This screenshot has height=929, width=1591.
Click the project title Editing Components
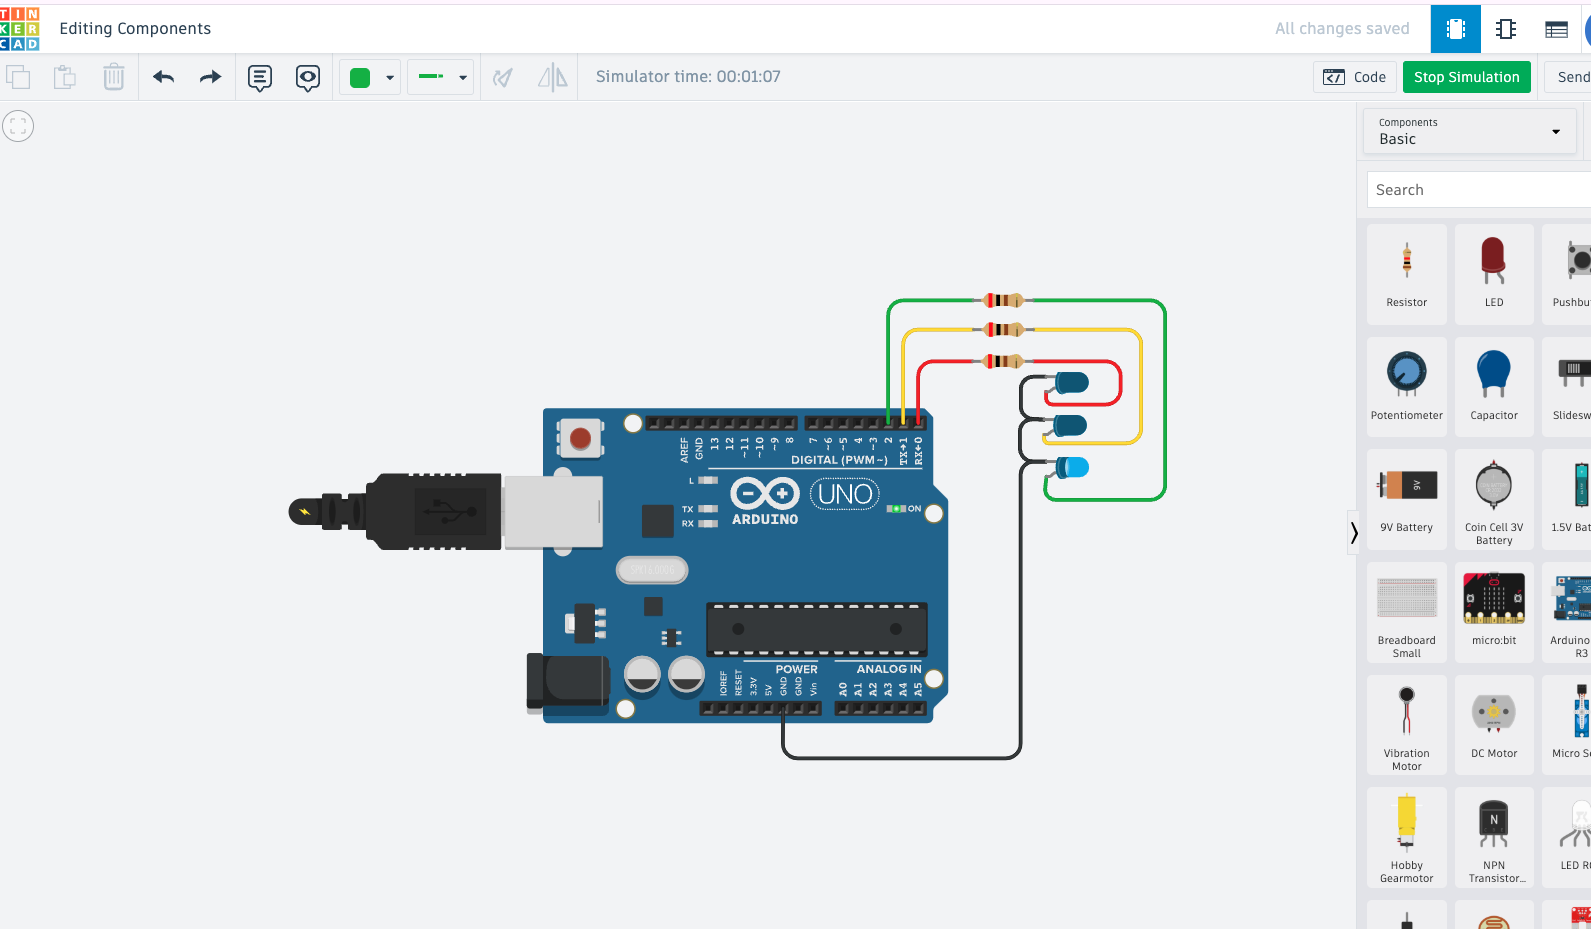tap(135, 29)
